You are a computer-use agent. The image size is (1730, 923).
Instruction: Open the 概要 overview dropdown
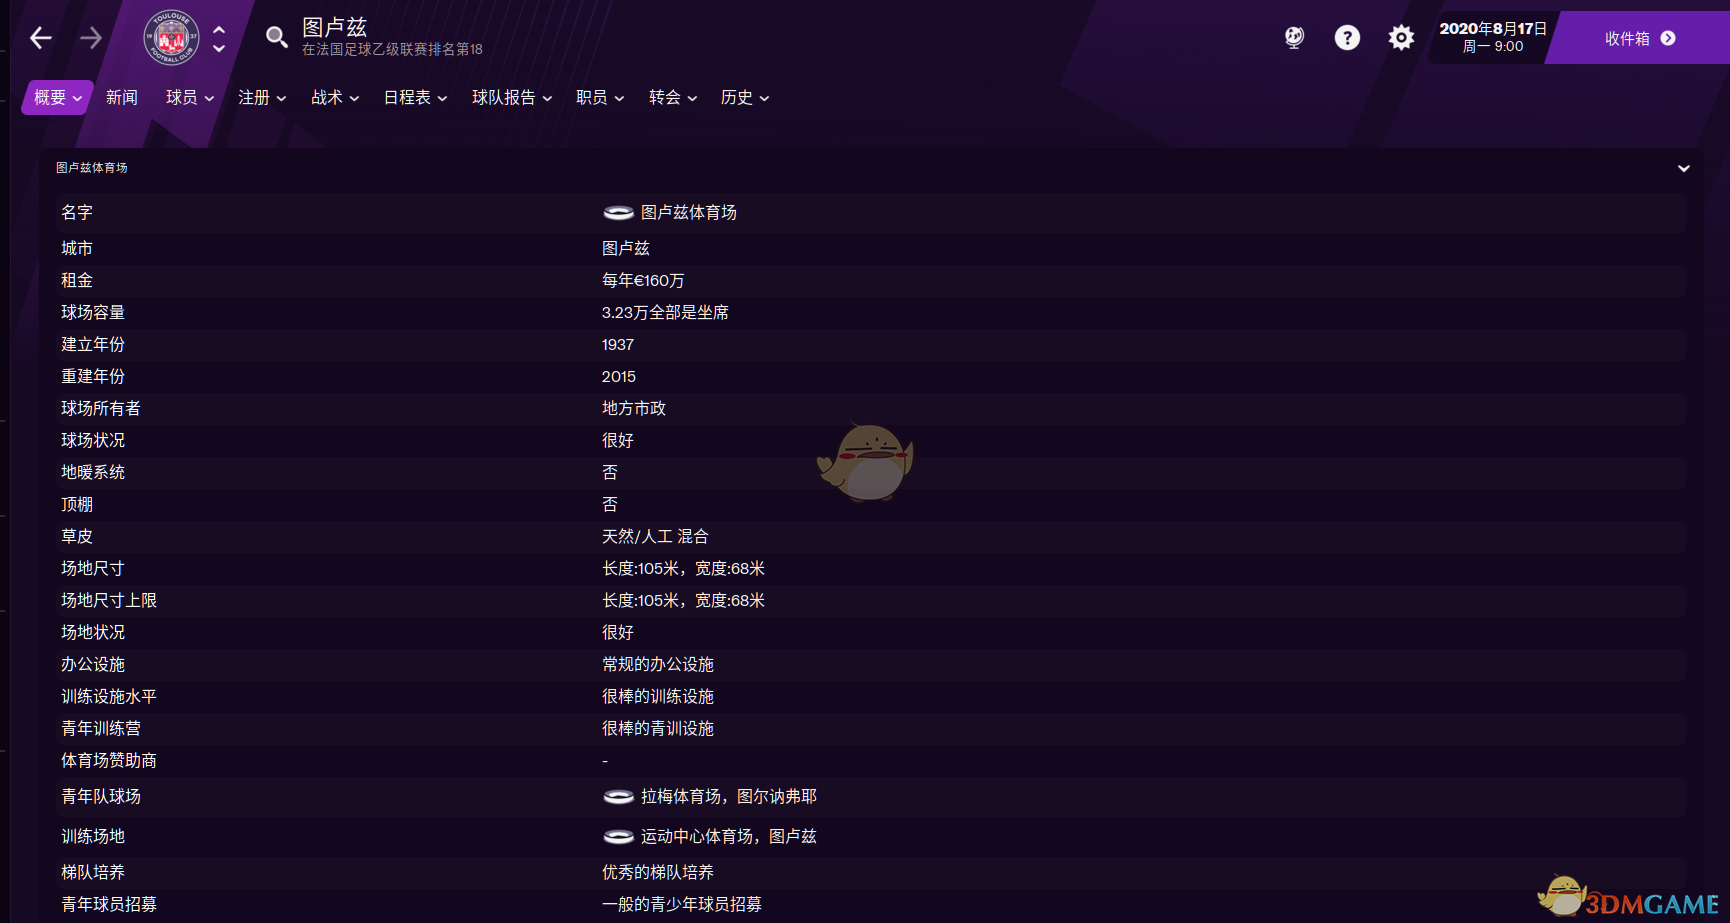58,97
